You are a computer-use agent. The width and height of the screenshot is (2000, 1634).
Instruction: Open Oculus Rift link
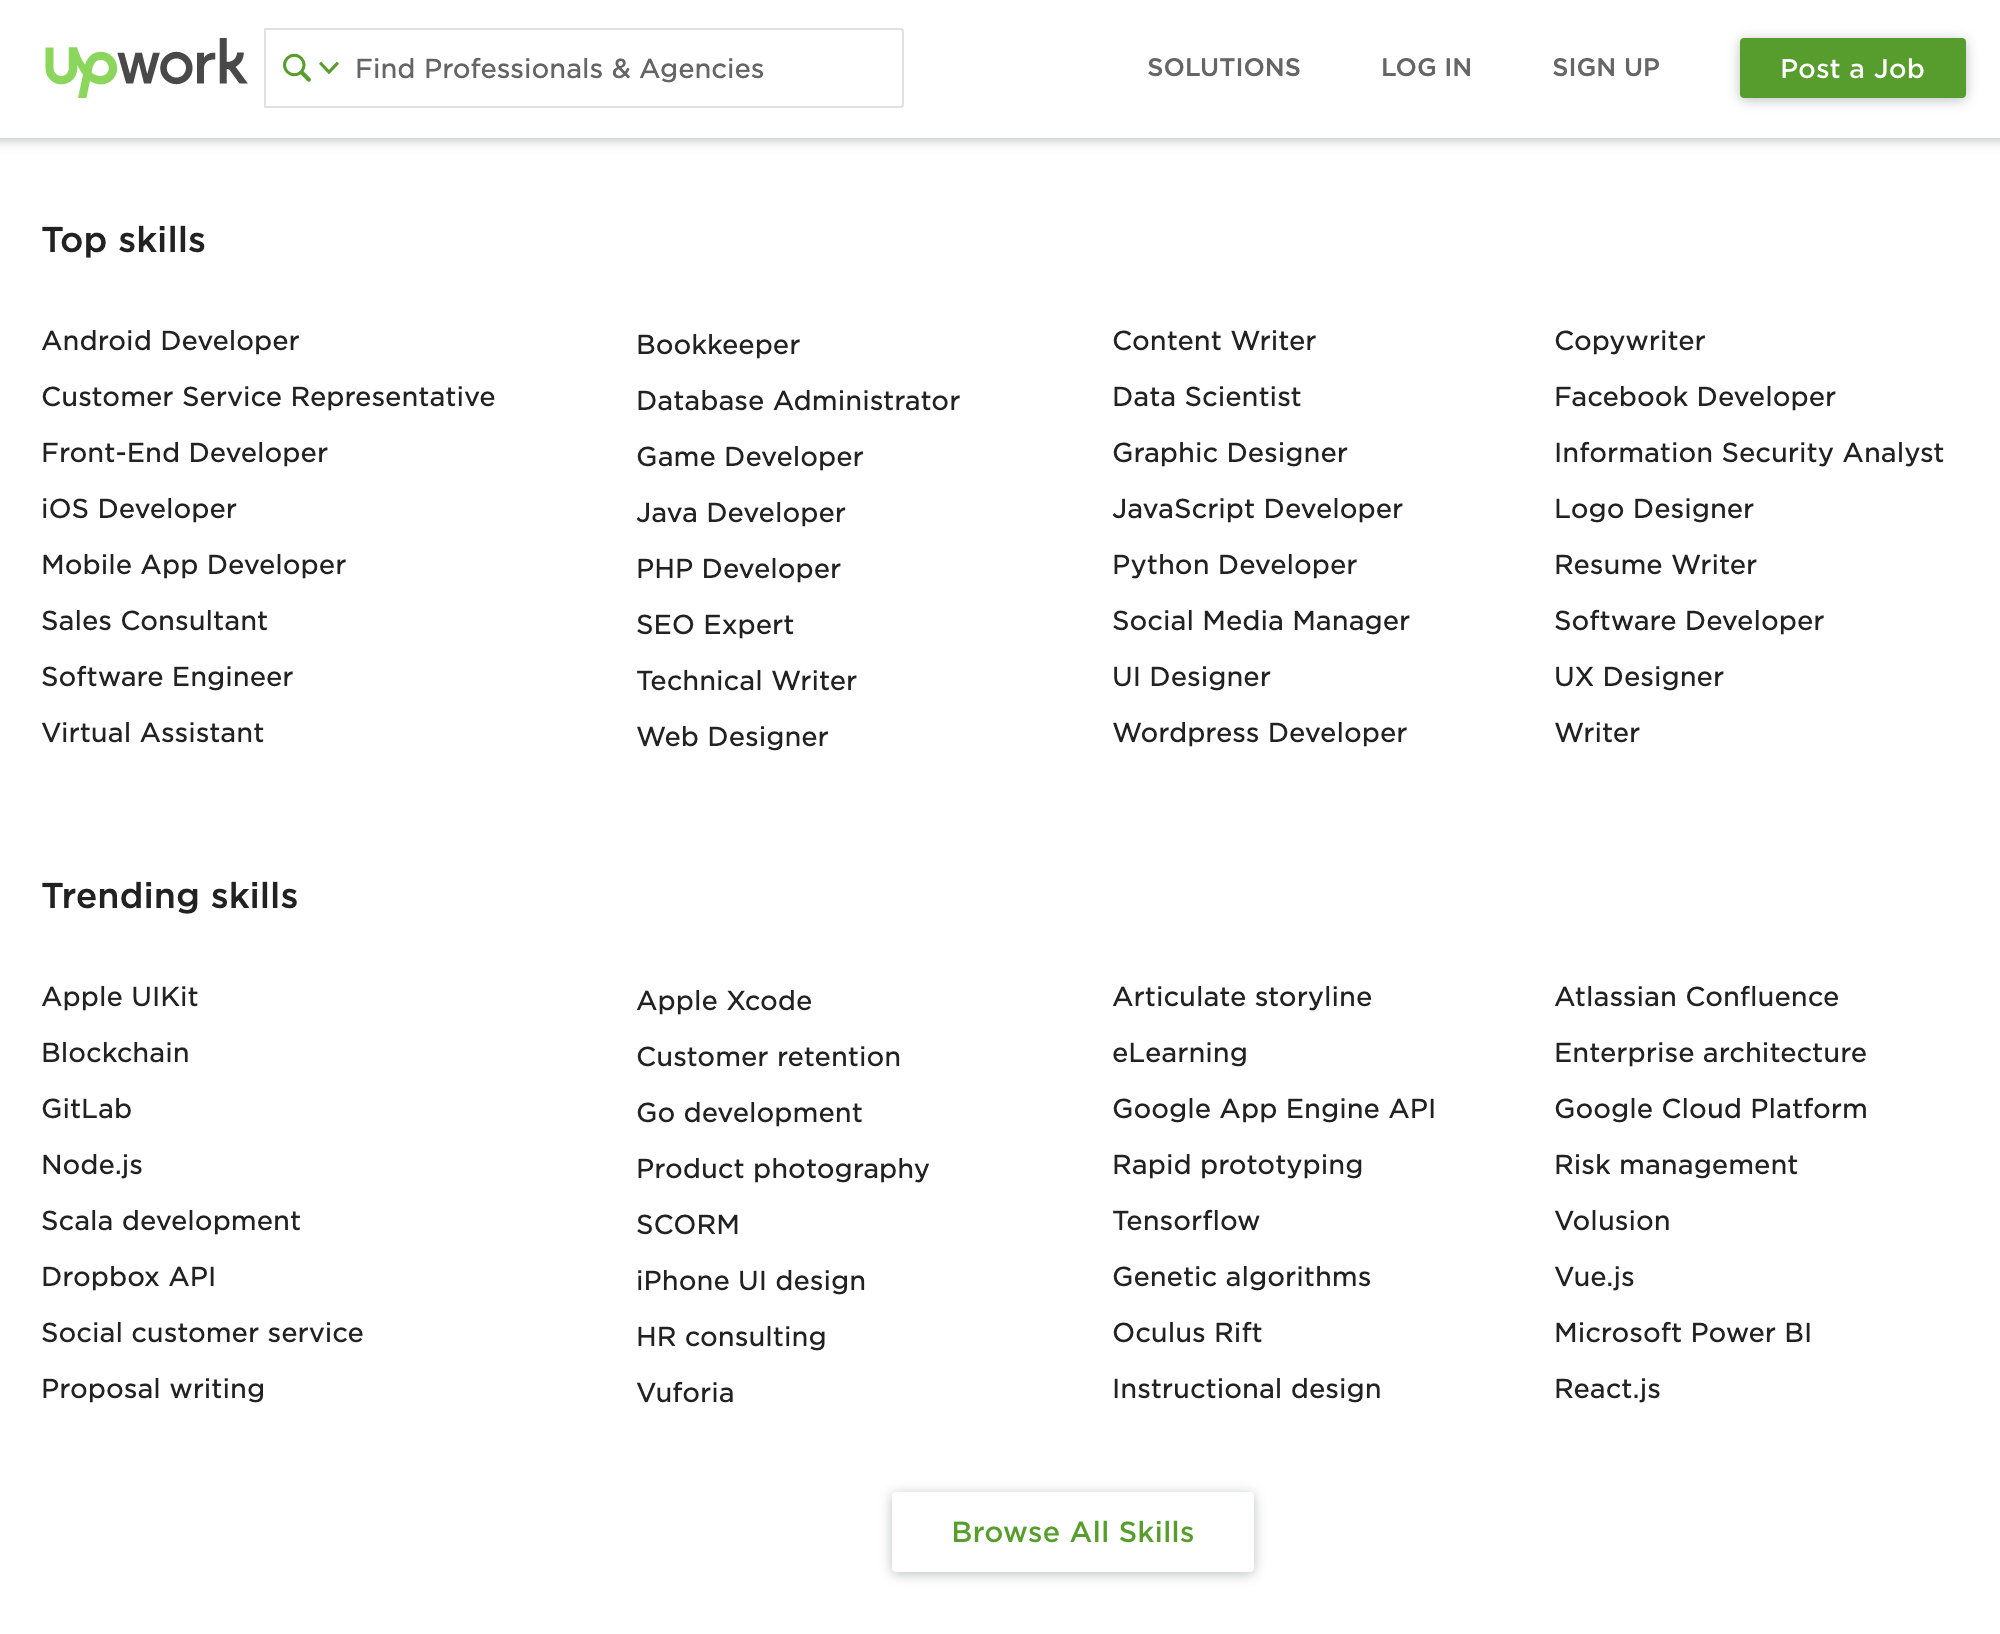(1187, 1333)
